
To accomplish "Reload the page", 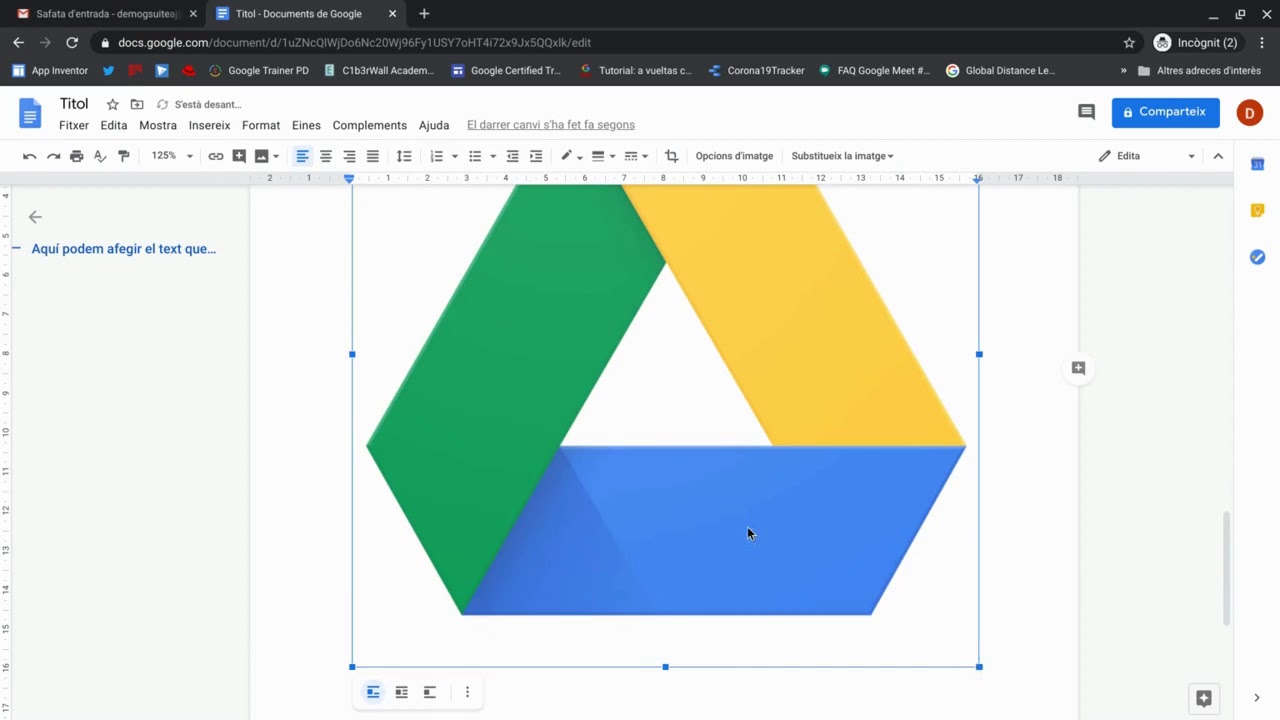I will click(72, 43).
